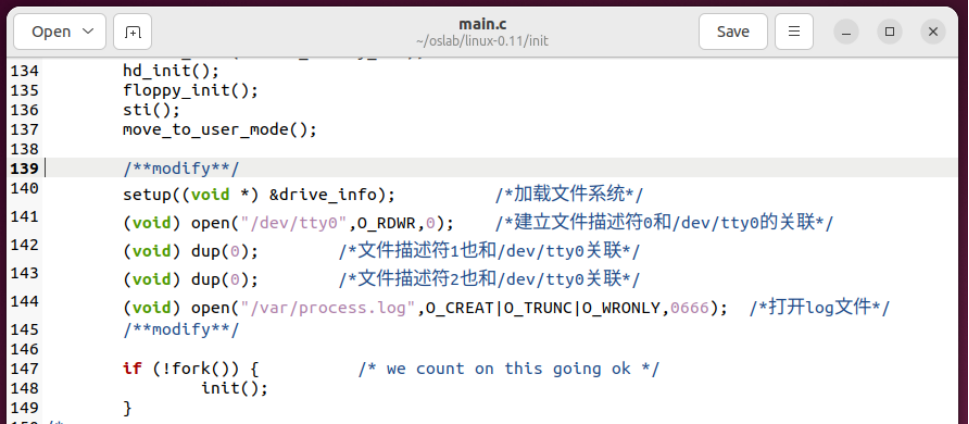Click the move_to_user_mode(); line
This screenshot has height=424, width=969.
tap(219, 130)
